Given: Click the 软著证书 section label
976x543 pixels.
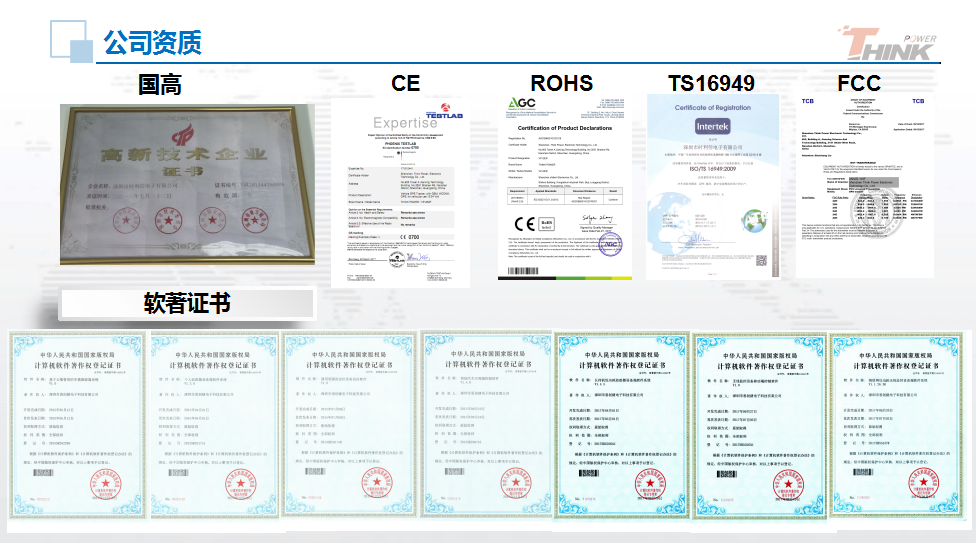Looking at the screenshot, I should point(184,303).
